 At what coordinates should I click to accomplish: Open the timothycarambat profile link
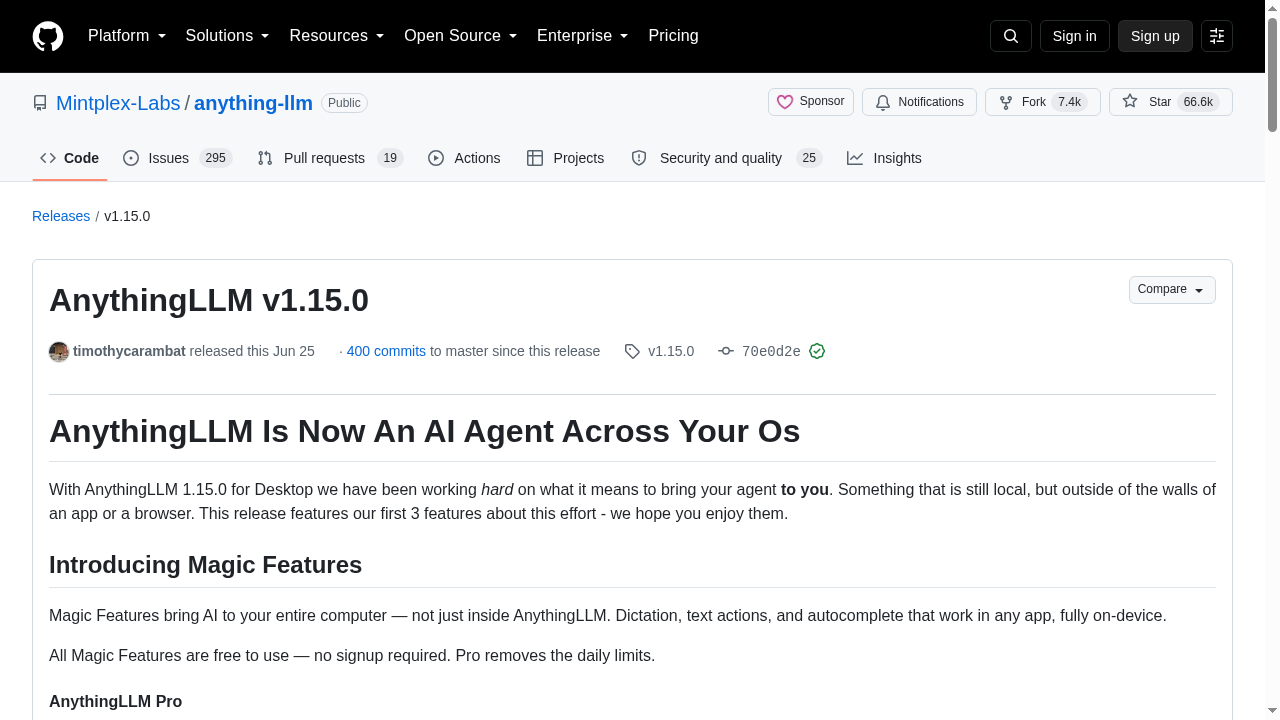129,351
